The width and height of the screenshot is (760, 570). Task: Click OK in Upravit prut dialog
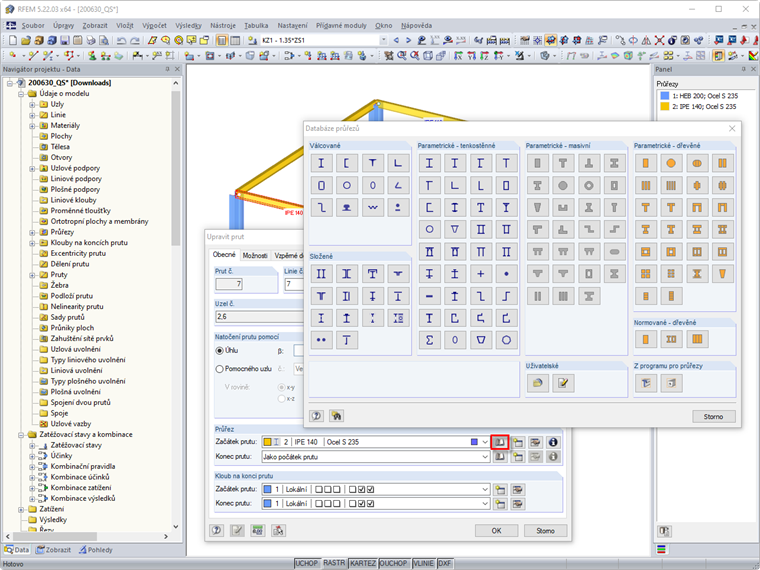click(496, 531)
